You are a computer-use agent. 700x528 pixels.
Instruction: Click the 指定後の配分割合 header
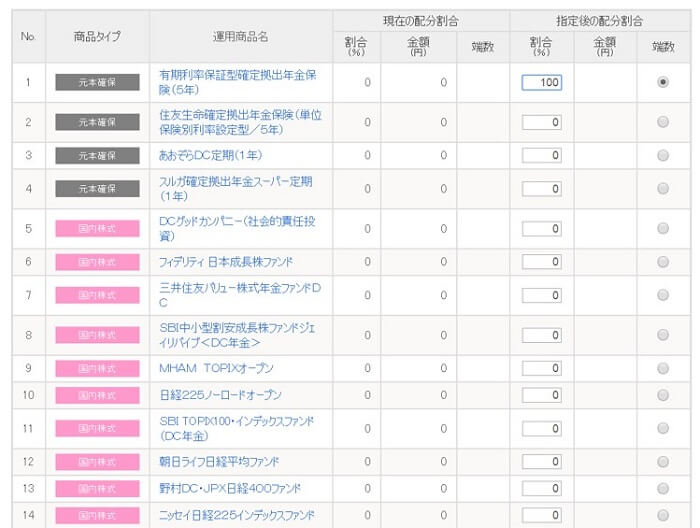tap(599, 21)
